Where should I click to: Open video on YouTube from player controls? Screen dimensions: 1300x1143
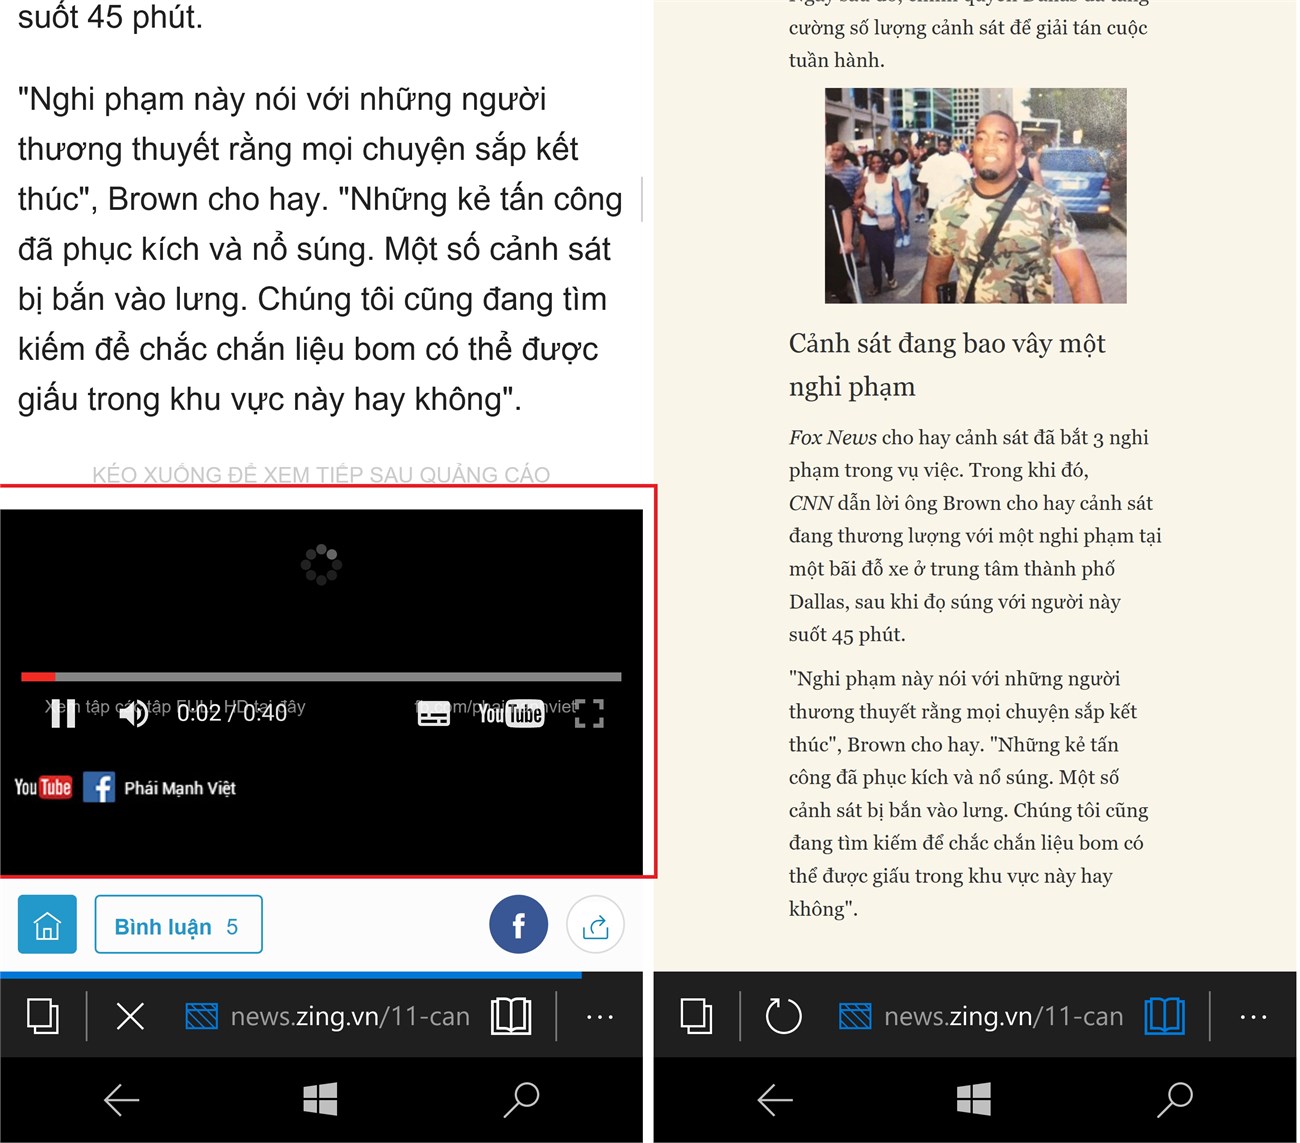point(511,713)
